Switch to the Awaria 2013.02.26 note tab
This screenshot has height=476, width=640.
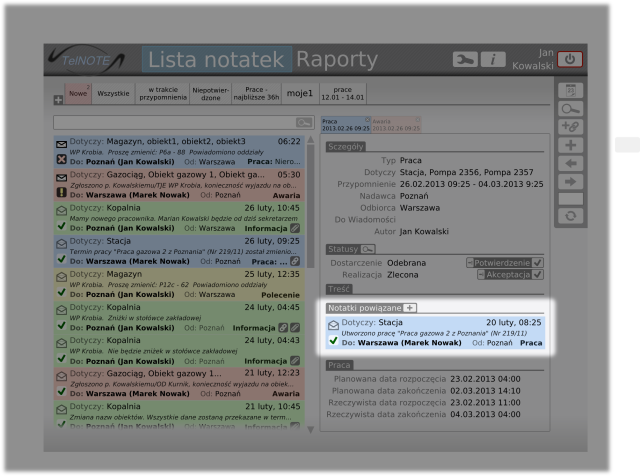tap(396, 125)
